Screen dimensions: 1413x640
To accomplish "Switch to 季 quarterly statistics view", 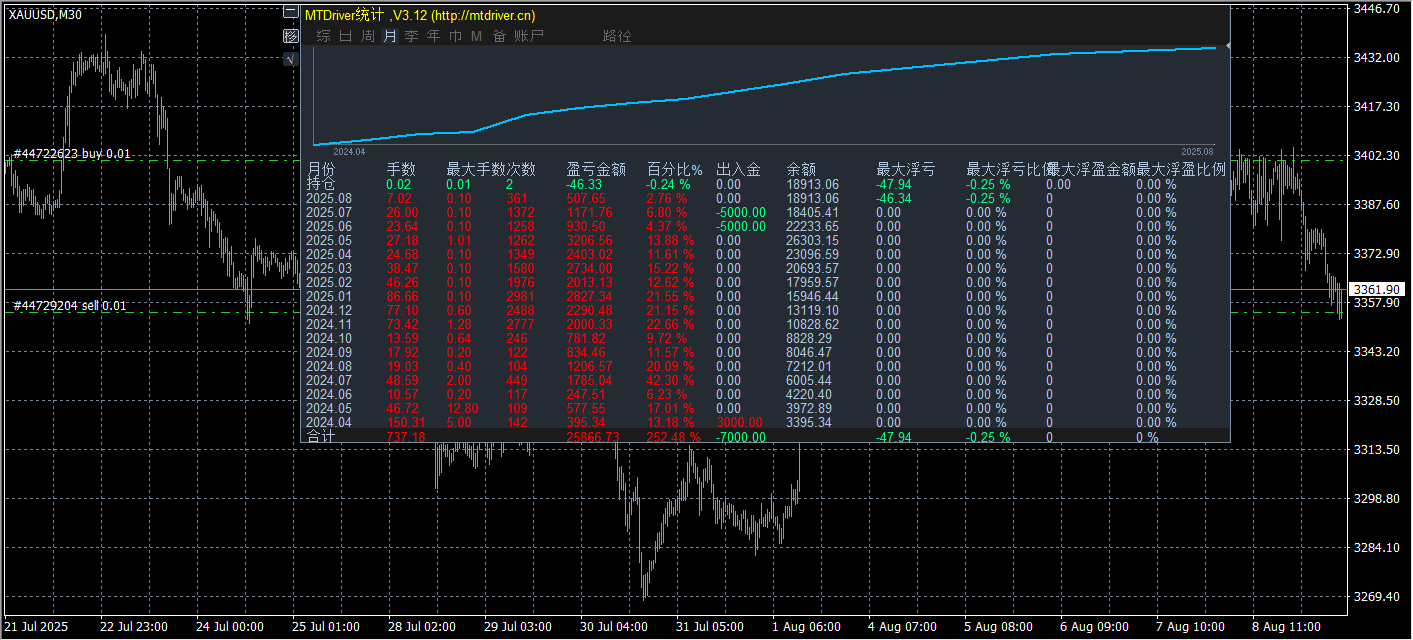I will [x=411, y=35].
